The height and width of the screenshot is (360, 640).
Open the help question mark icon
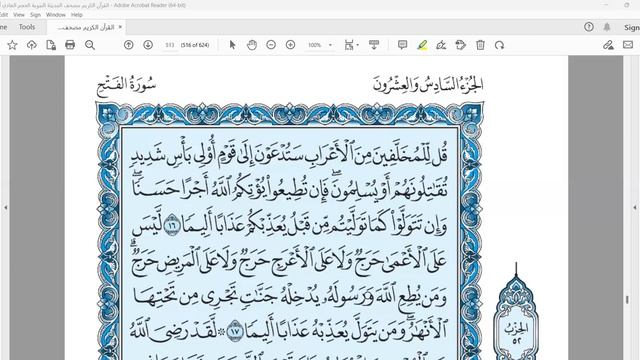[589, 27]
